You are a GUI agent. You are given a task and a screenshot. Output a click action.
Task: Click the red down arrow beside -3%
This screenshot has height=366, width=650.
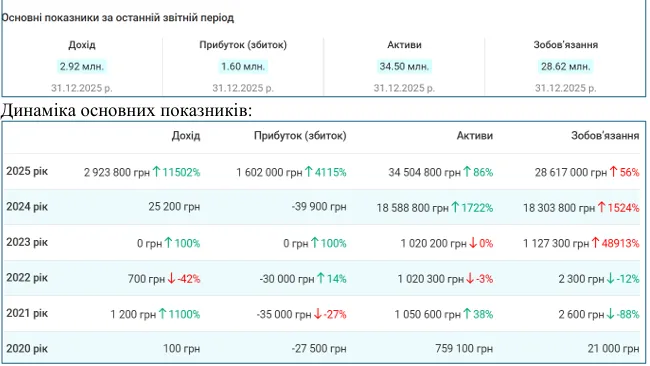tap(470, 279)
